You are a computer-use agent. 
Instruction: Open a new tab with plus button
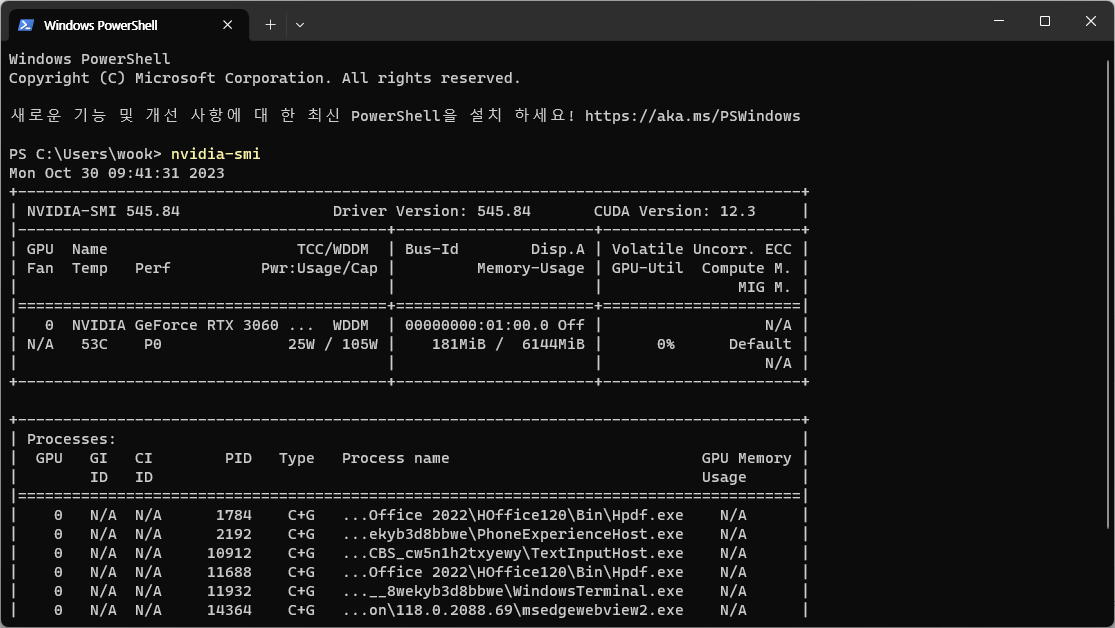[x=270, y=25]
